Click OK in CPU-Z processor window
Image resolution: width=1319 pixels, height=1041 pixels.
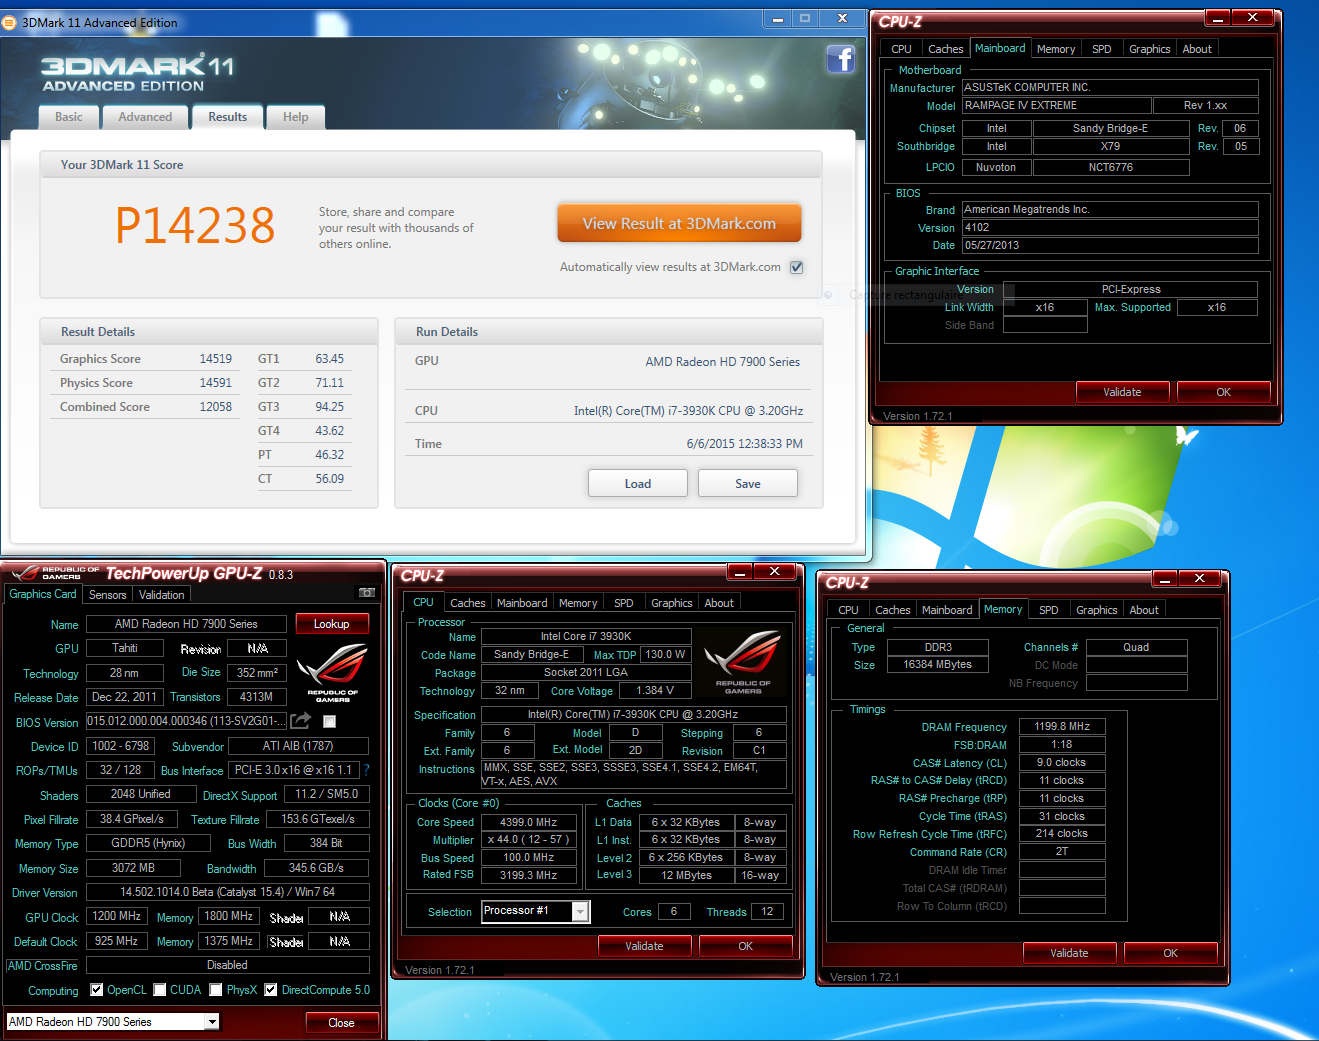point(745,946)
